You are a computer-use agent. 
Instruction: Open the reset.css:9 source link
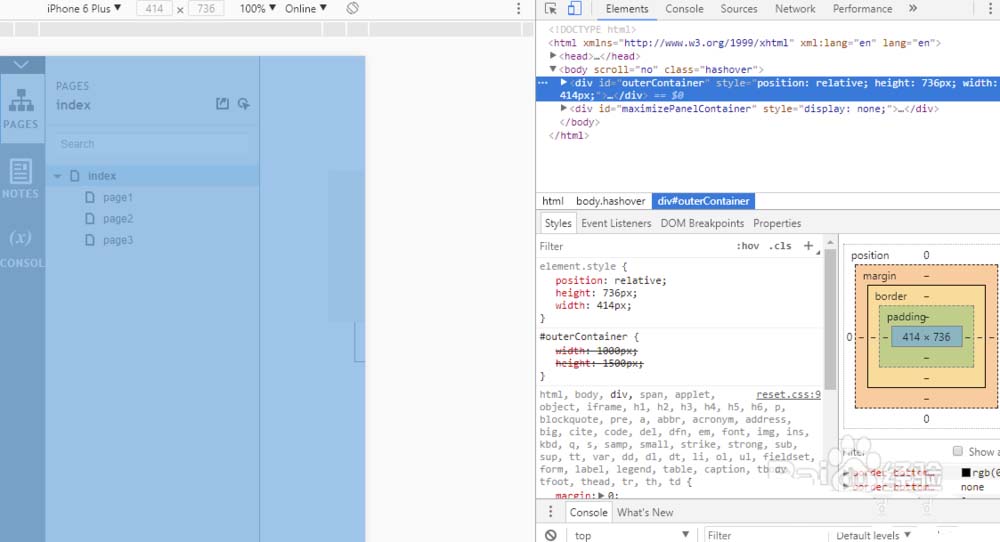[x=788, y=395]
